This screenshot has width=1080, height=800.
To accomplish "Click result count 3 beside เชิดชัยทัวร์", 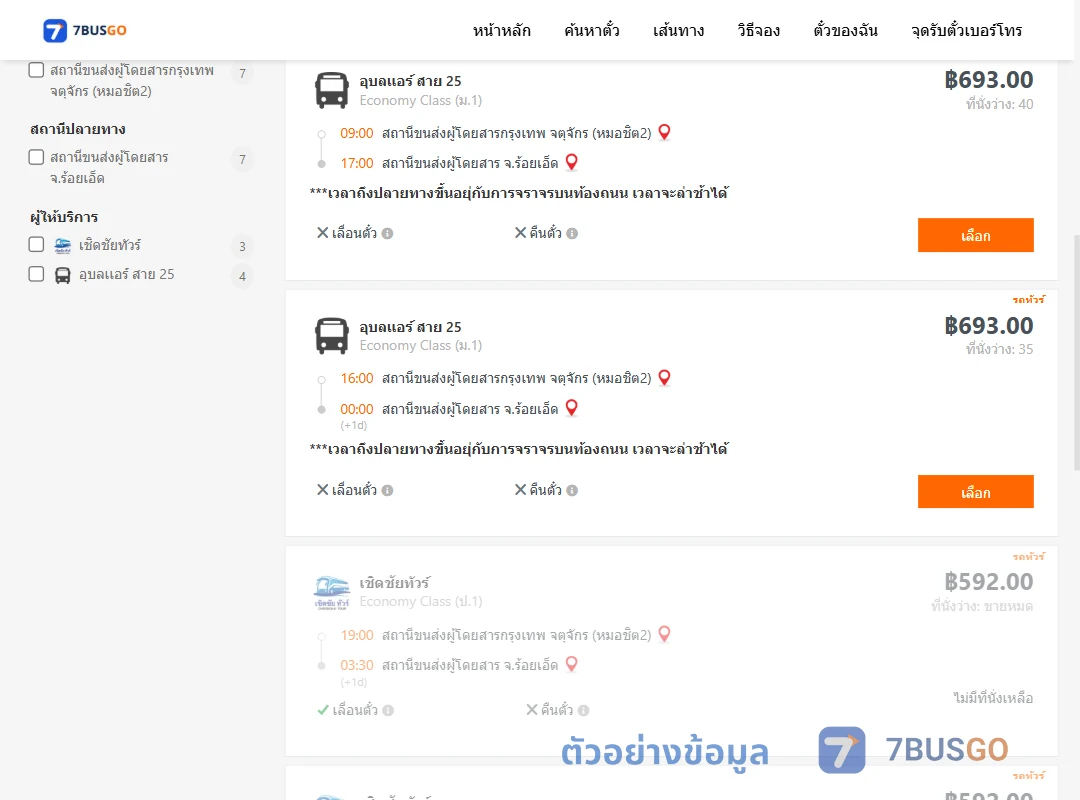I will click(x=242, y=246).
